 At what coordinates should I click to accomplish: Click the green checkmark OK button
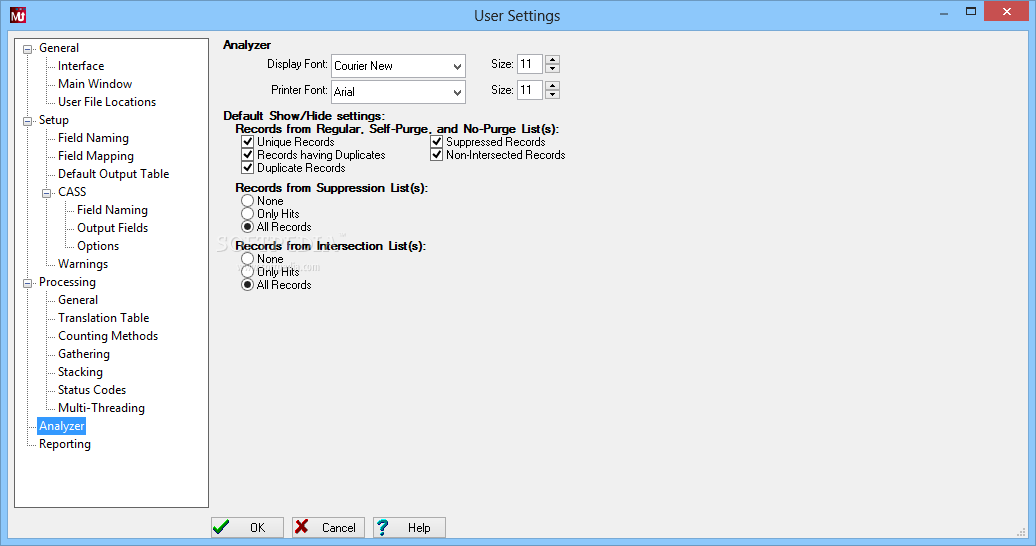tap(247, 527)
